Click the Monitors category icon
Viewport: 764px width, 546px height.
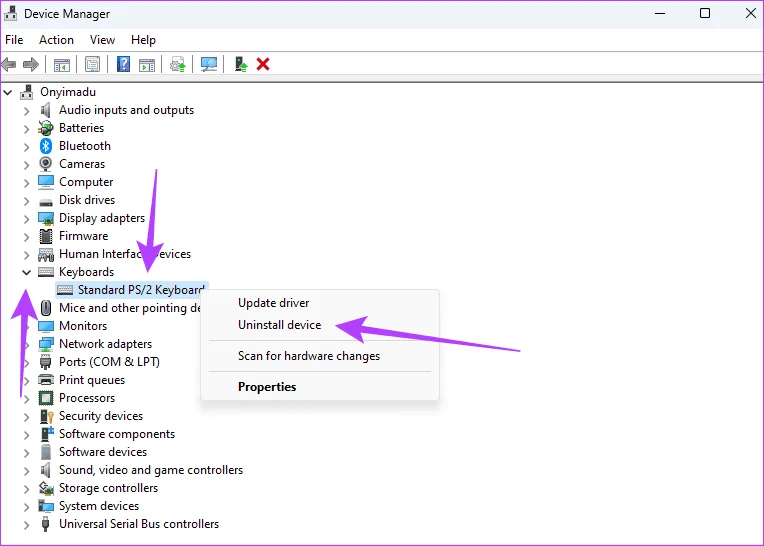tap(46, 326)
